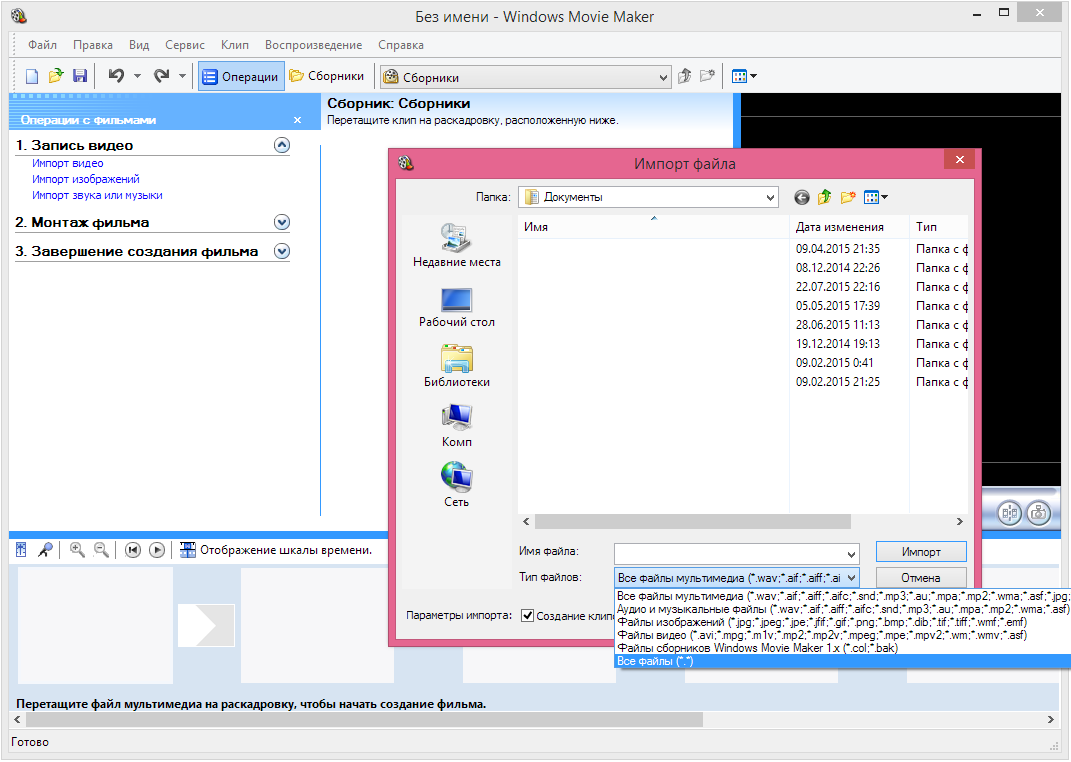Viewport: 1071px width, 762px height.
Task: Click the Create New Folder icon in dialog
Action: 848,197
